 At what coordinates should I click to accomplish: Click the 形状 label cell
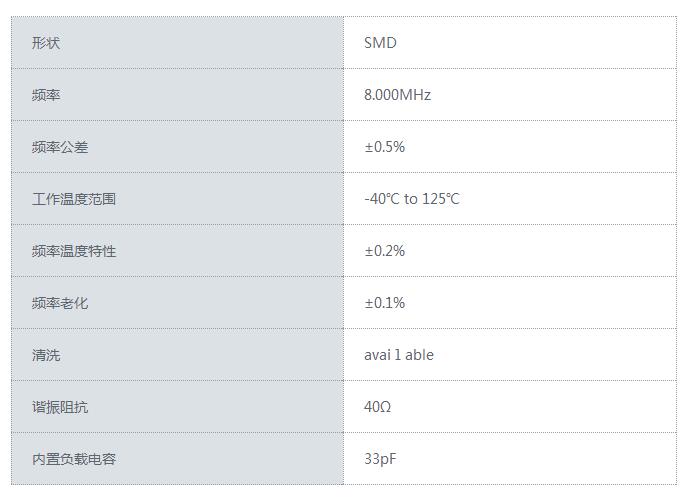click(46, 43)
